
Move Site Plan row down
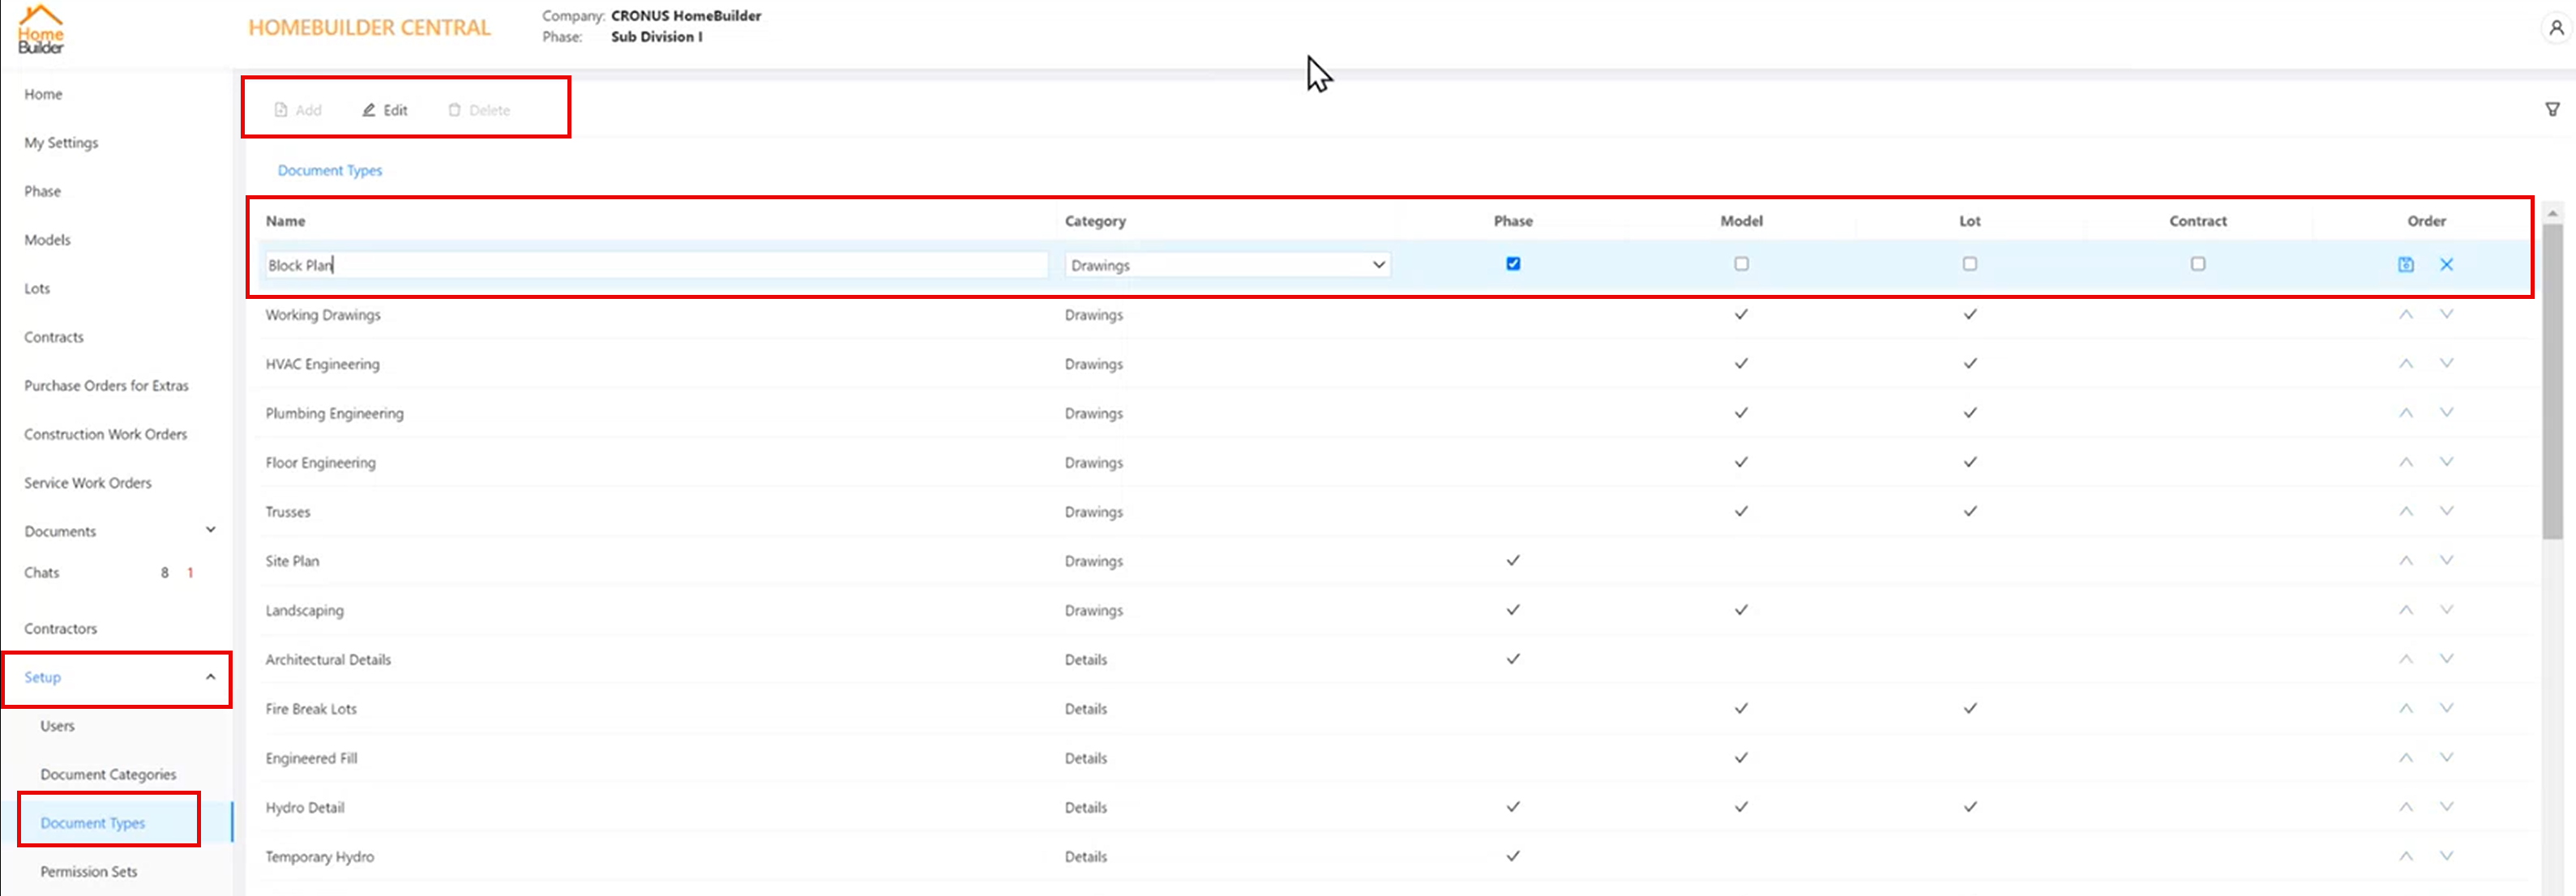point(2446,560)
